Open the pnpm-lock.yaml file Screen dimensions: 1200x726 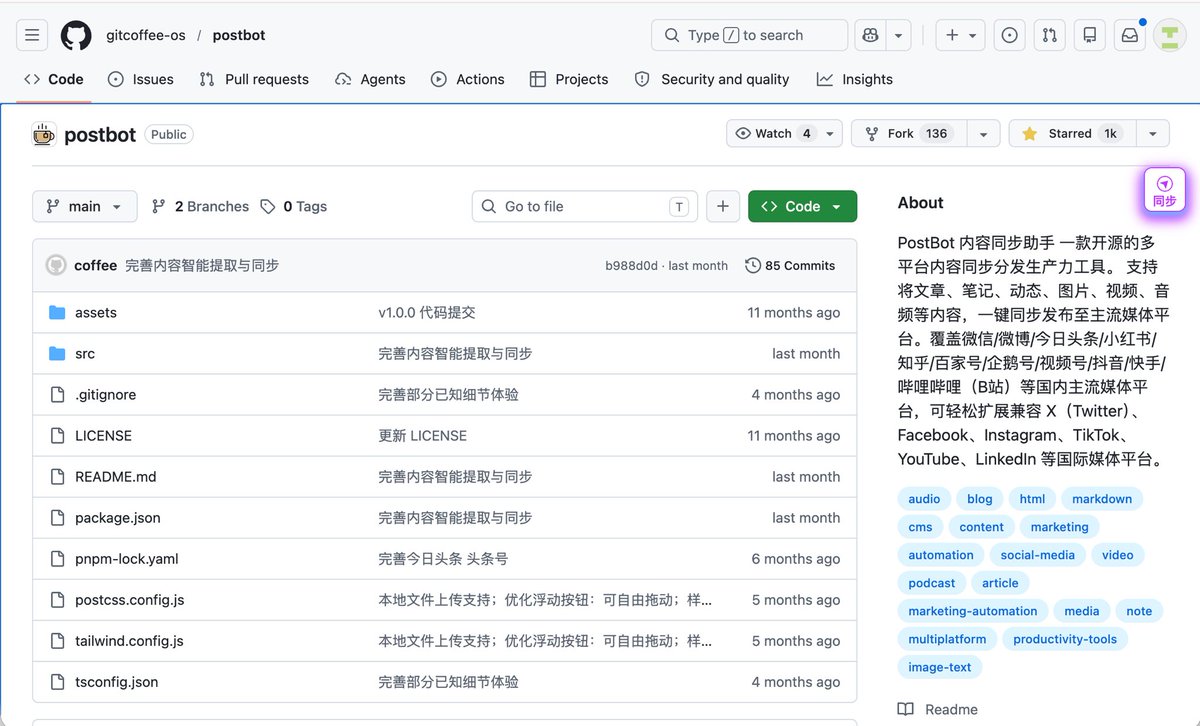click(x=126, y=558)
